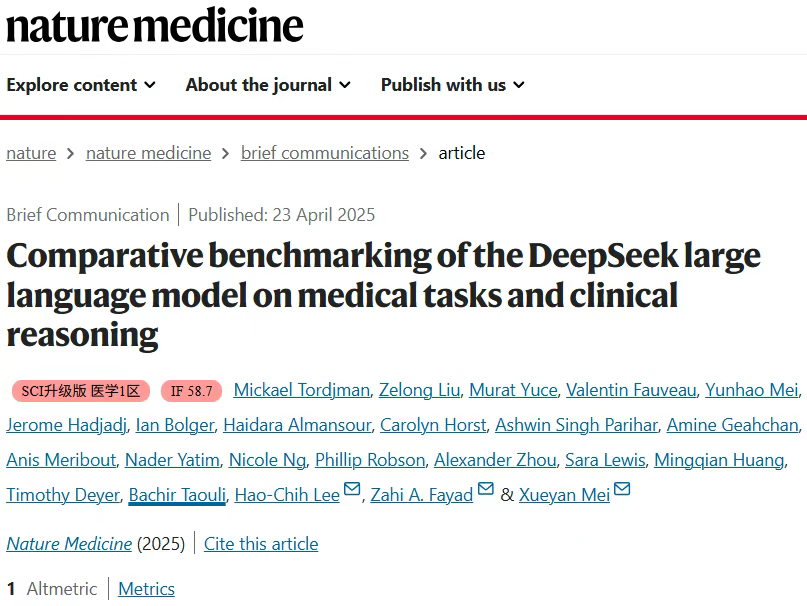807x606 pixels.
Task: Click envelope icon next to Xueyan Mei
Action: tap(622, 488)
